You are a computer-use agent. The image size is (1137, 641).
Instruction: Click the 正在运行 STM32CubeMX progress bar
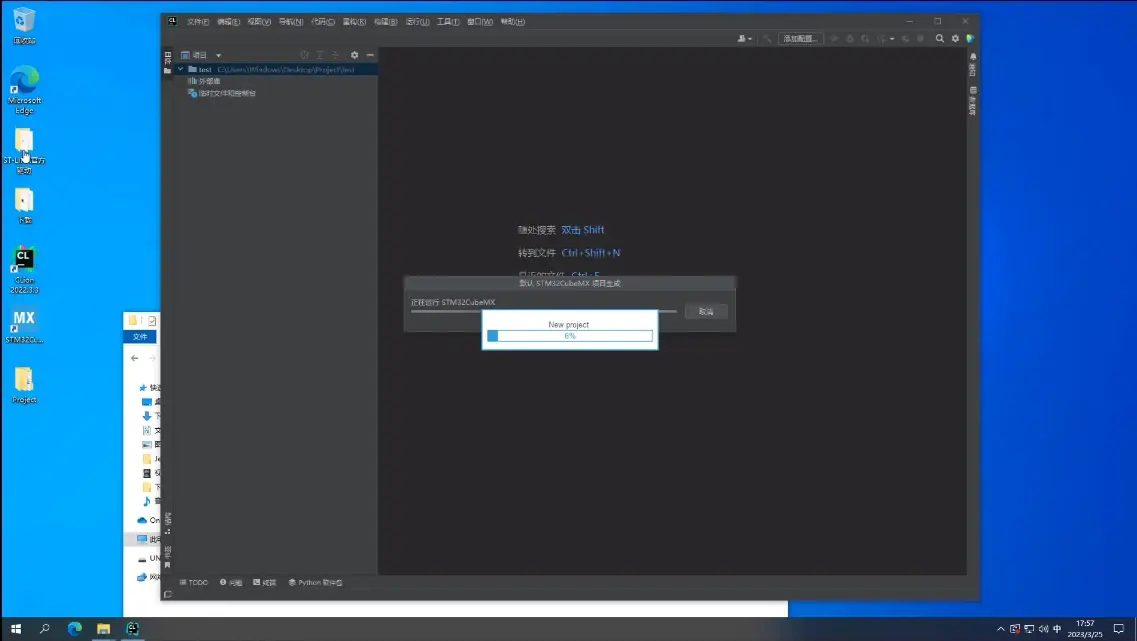click(x=544, y=311)
